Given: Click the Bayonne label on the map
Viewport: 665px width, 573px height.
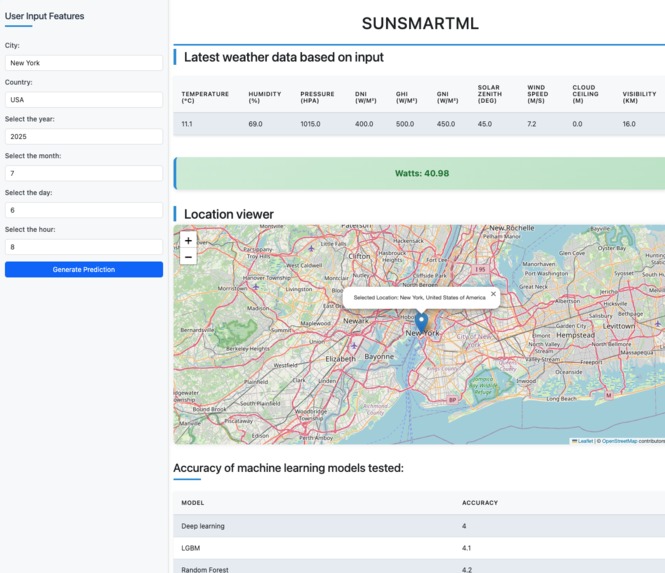Looking at the screenshot, I should tap(379, 357).
